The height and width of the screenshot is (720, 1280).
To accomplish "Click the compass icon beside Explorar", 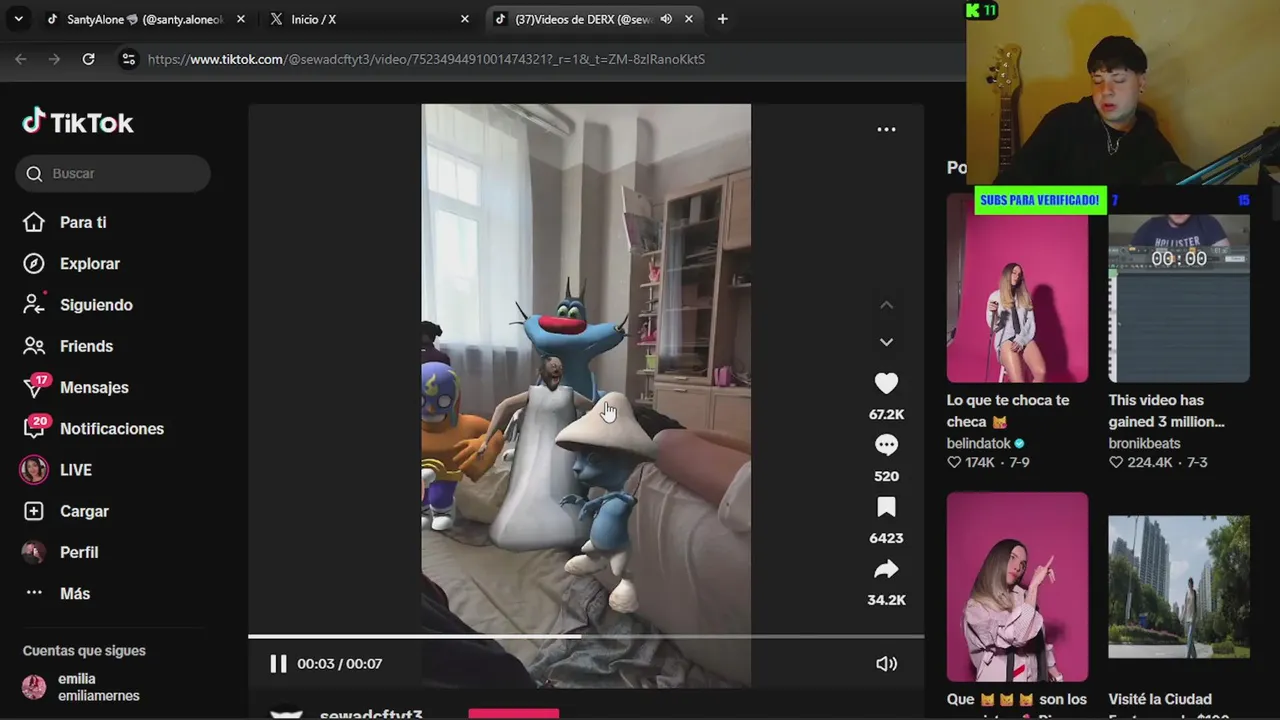I will pyautogui.click(x=34, y=264).
